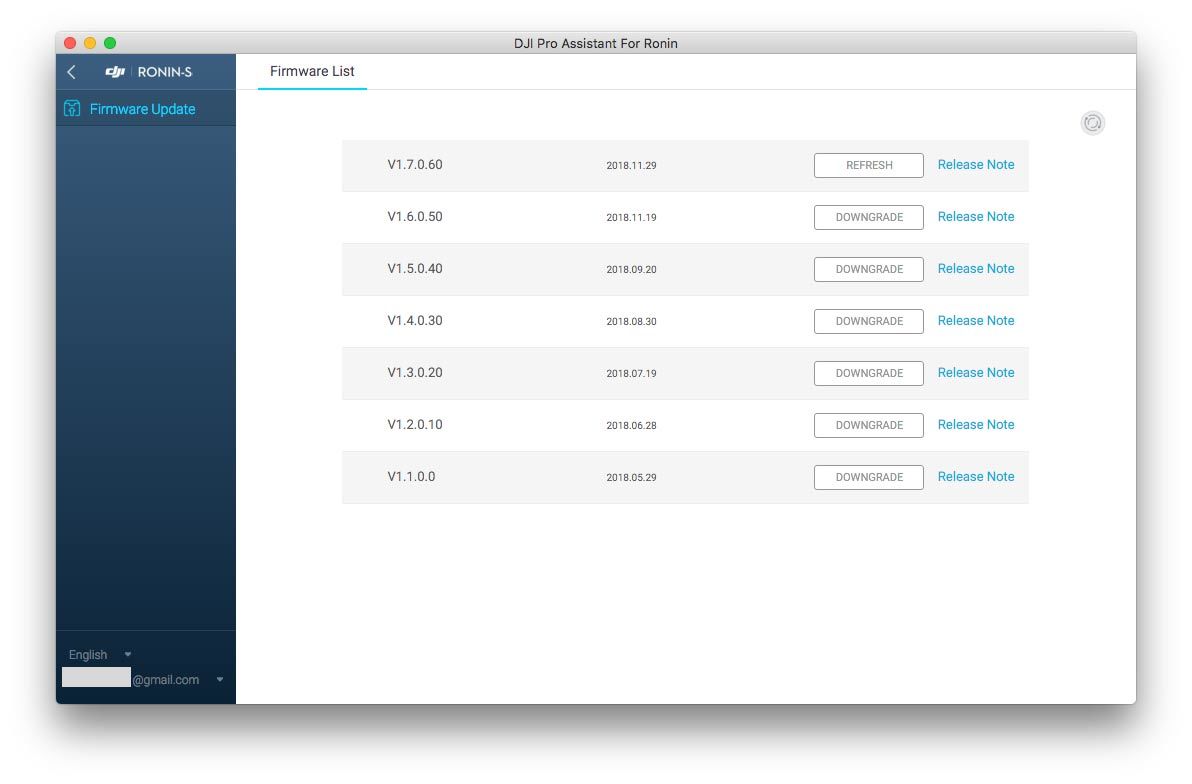Open the English language dropdown

pos(100,655)
